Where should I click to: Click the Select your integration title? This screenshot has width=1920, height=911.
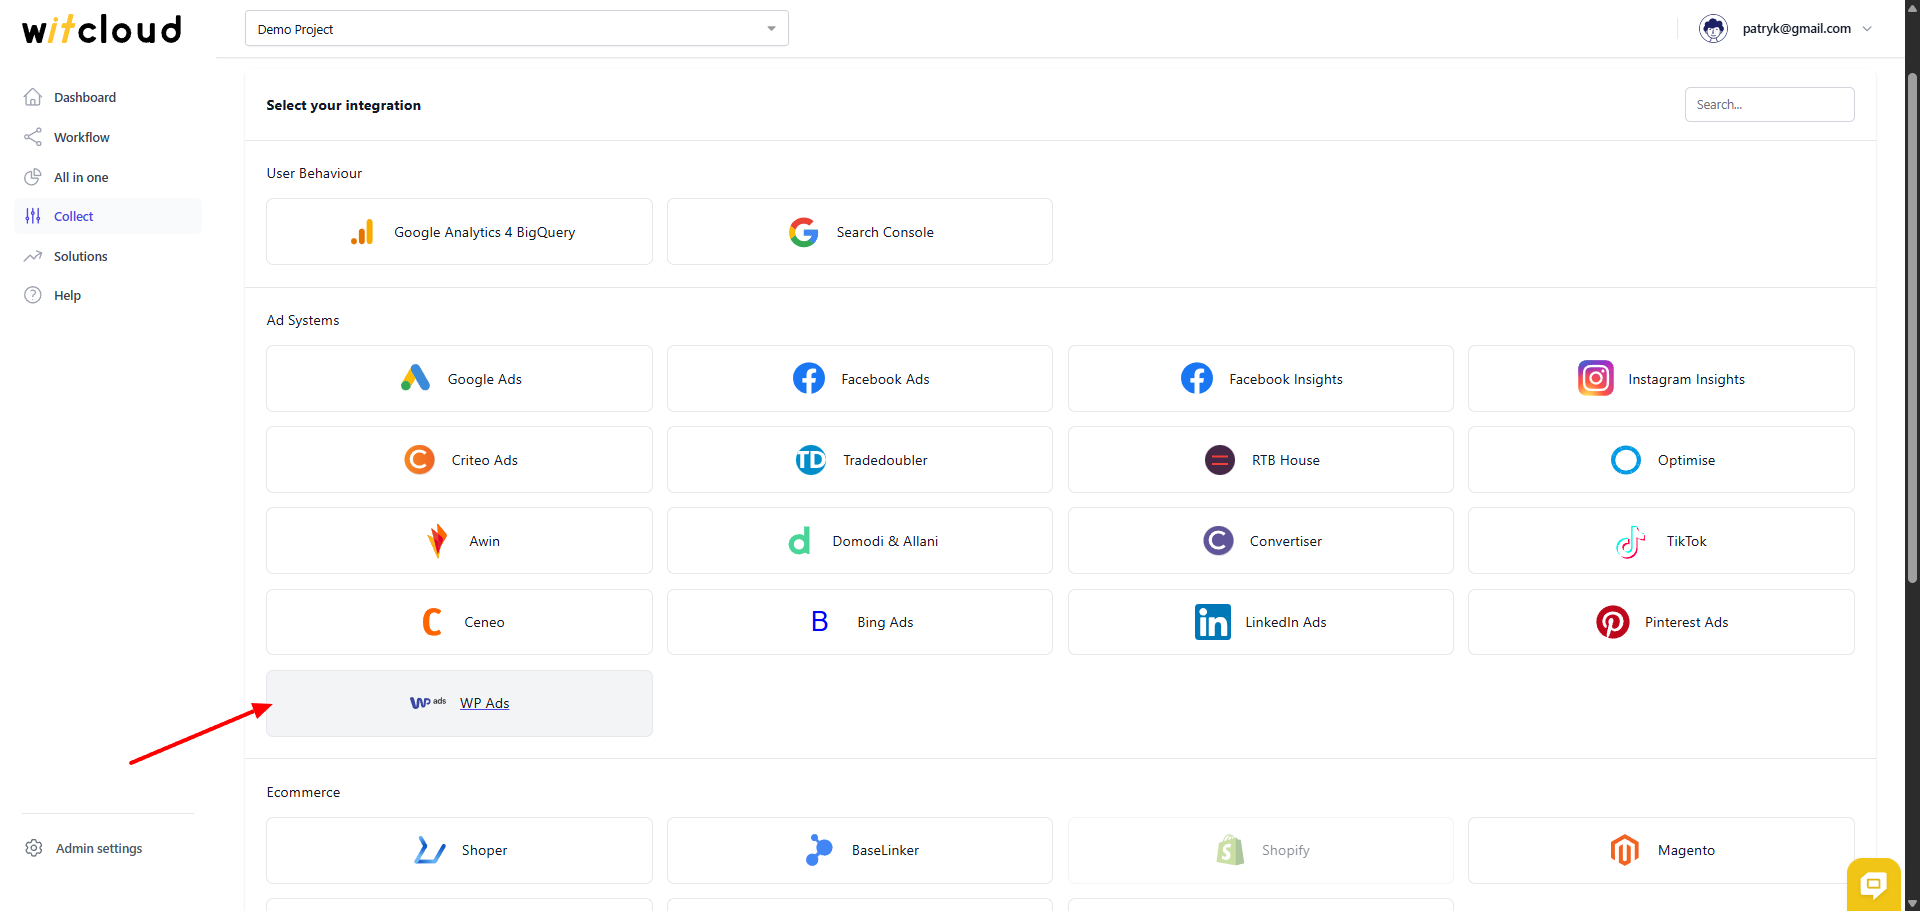pos(343,105)
